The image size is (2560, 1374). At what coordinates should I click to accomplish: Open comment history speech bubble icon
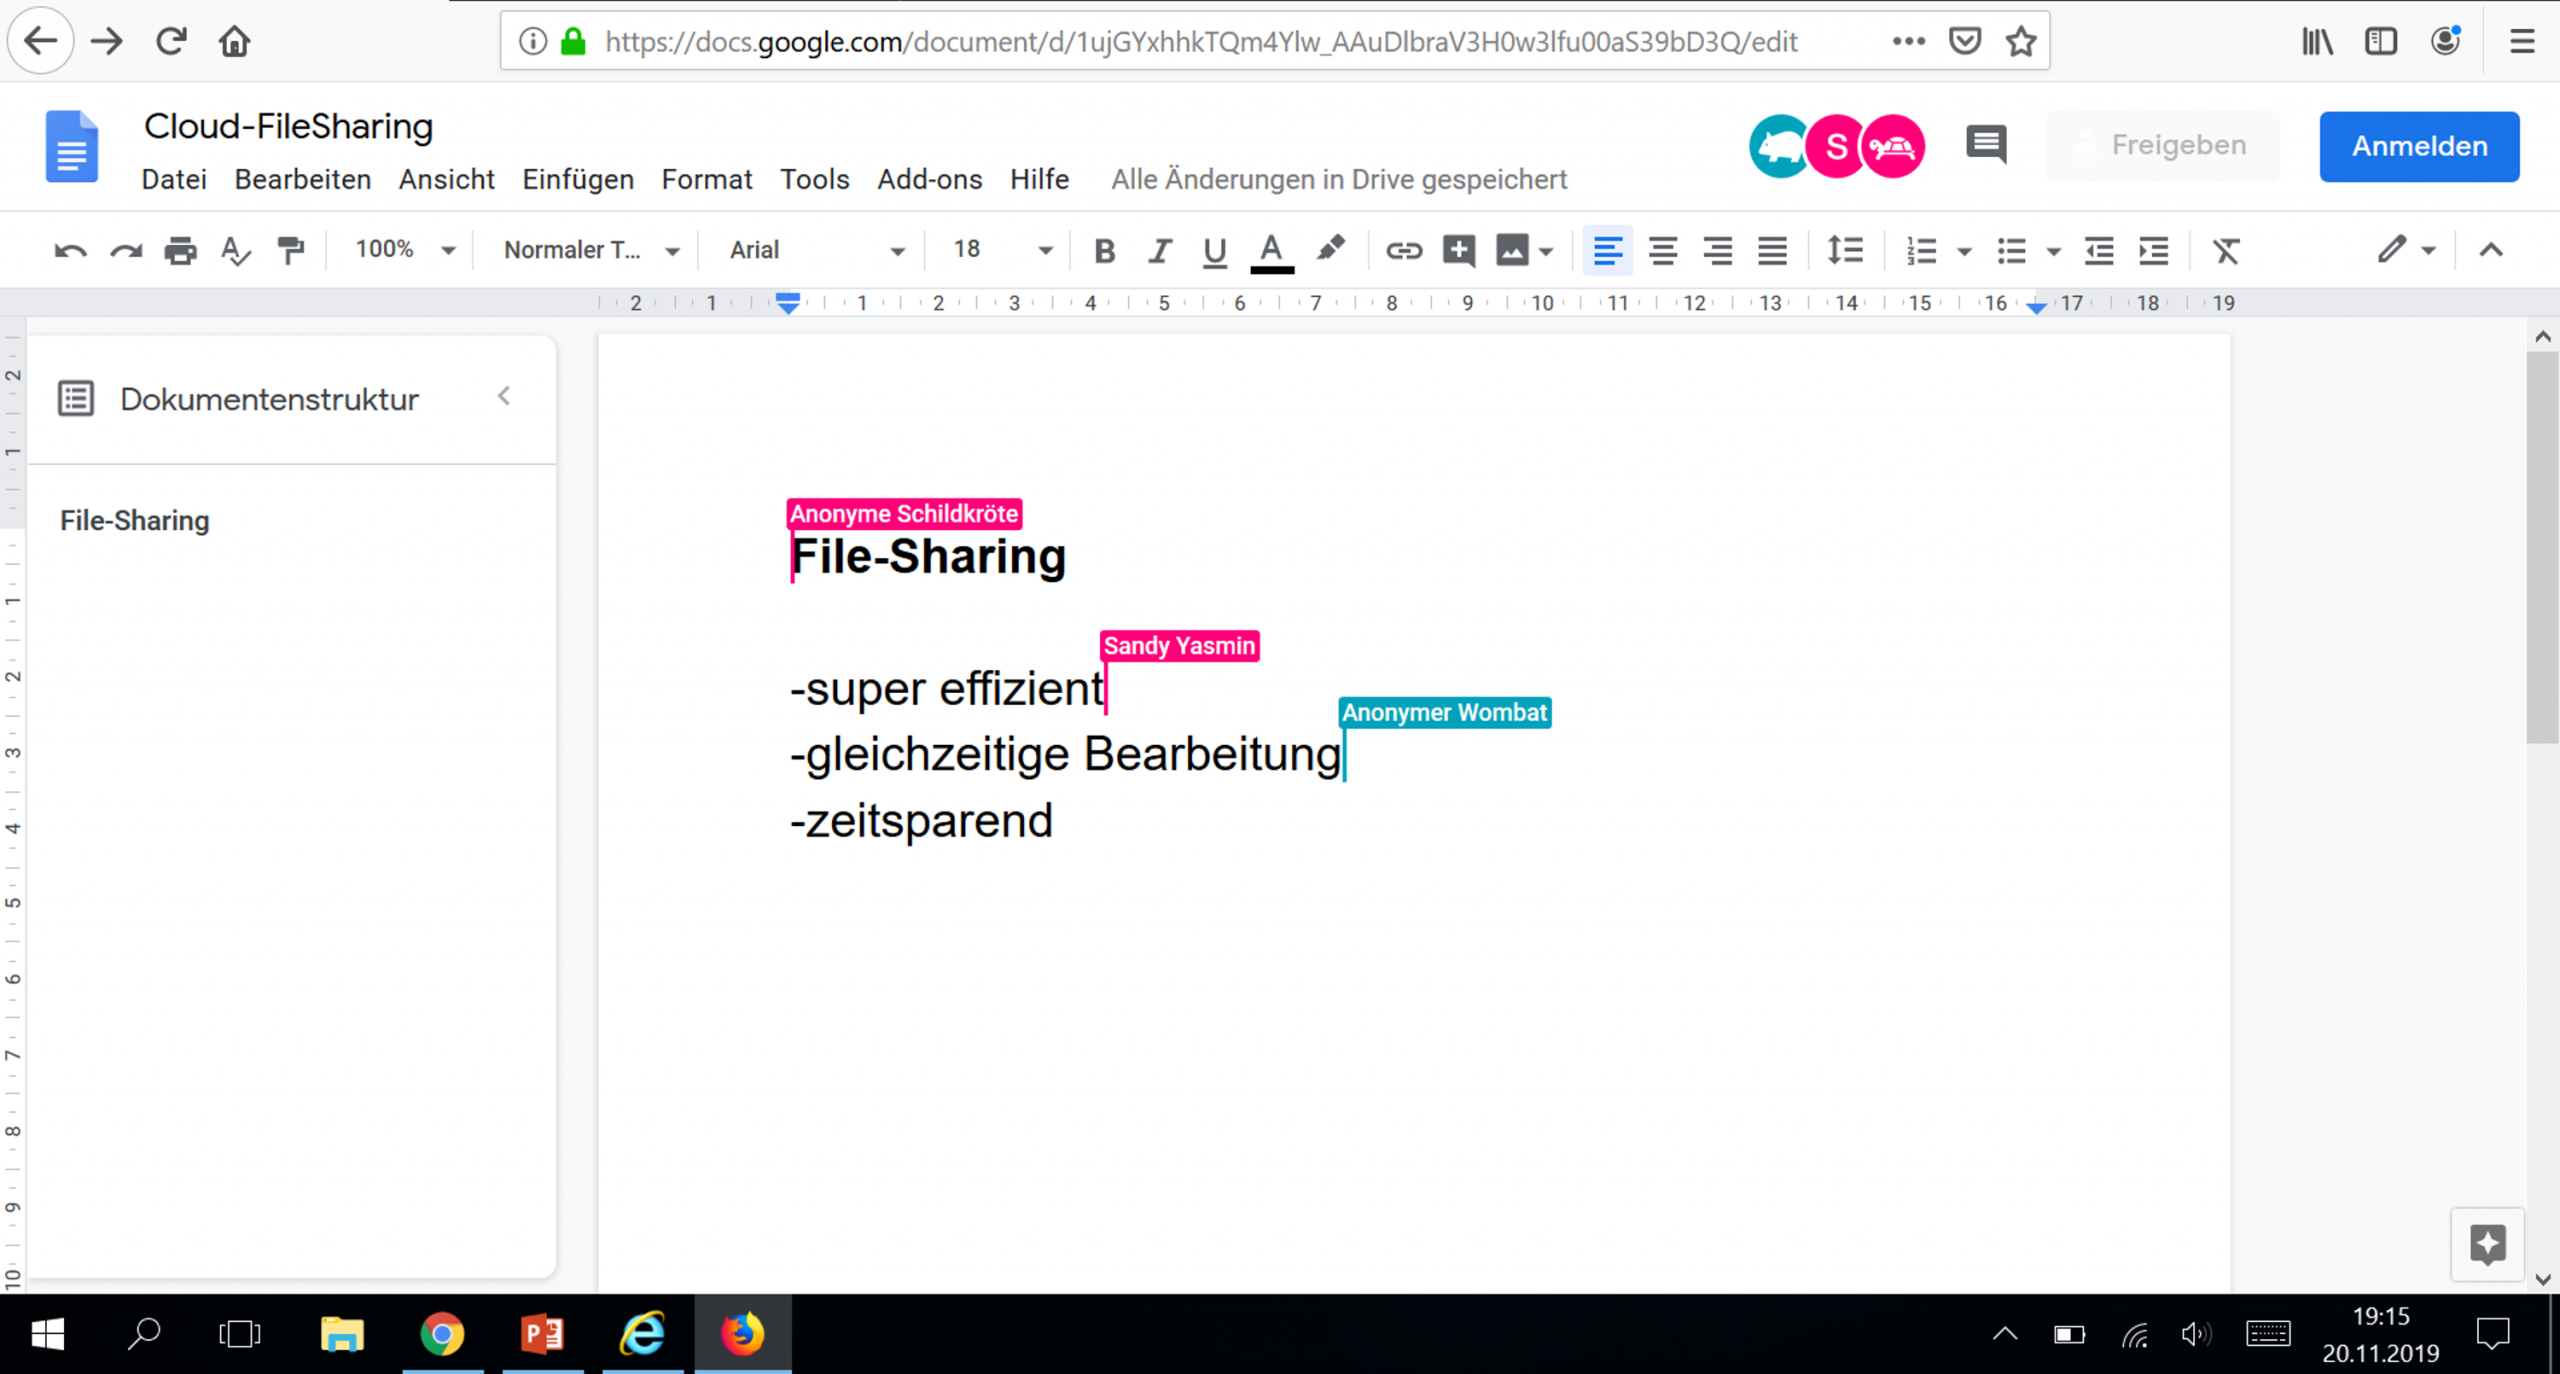(1985, 145)
